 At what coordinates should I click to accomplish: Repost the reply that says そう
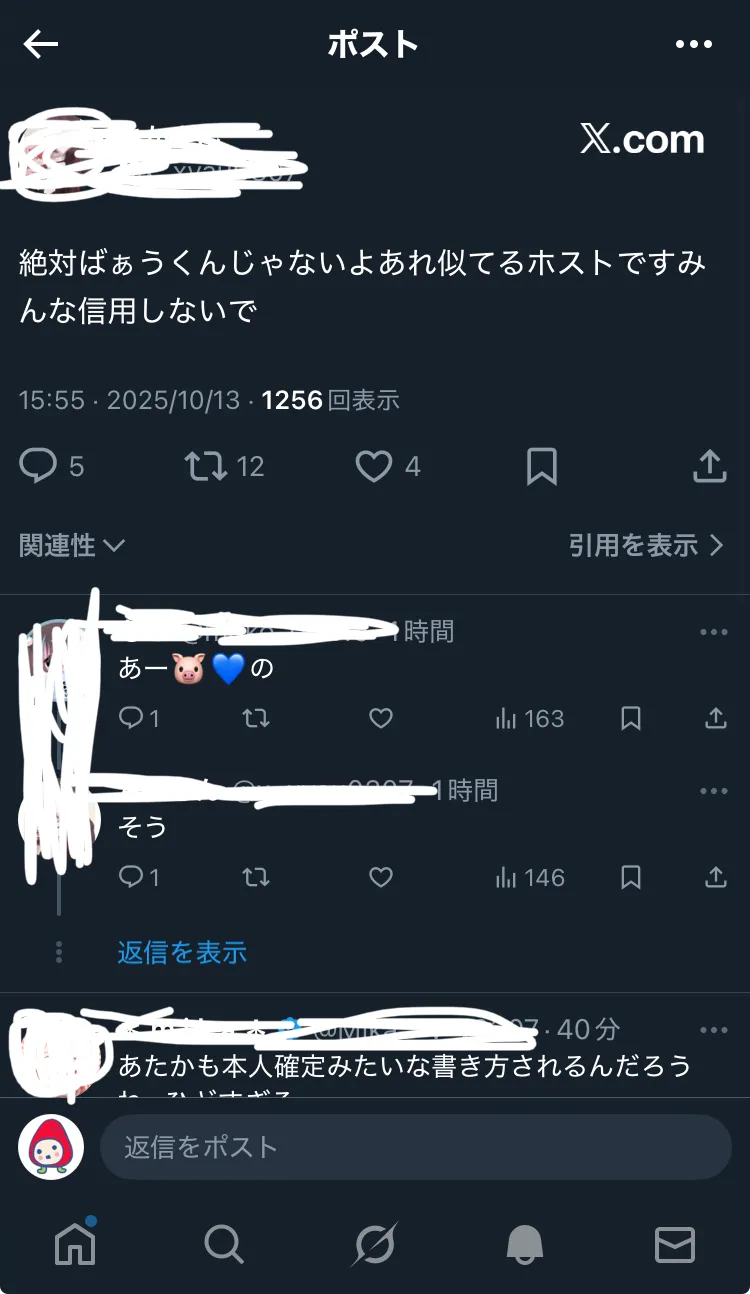click(x=256, y=877)
